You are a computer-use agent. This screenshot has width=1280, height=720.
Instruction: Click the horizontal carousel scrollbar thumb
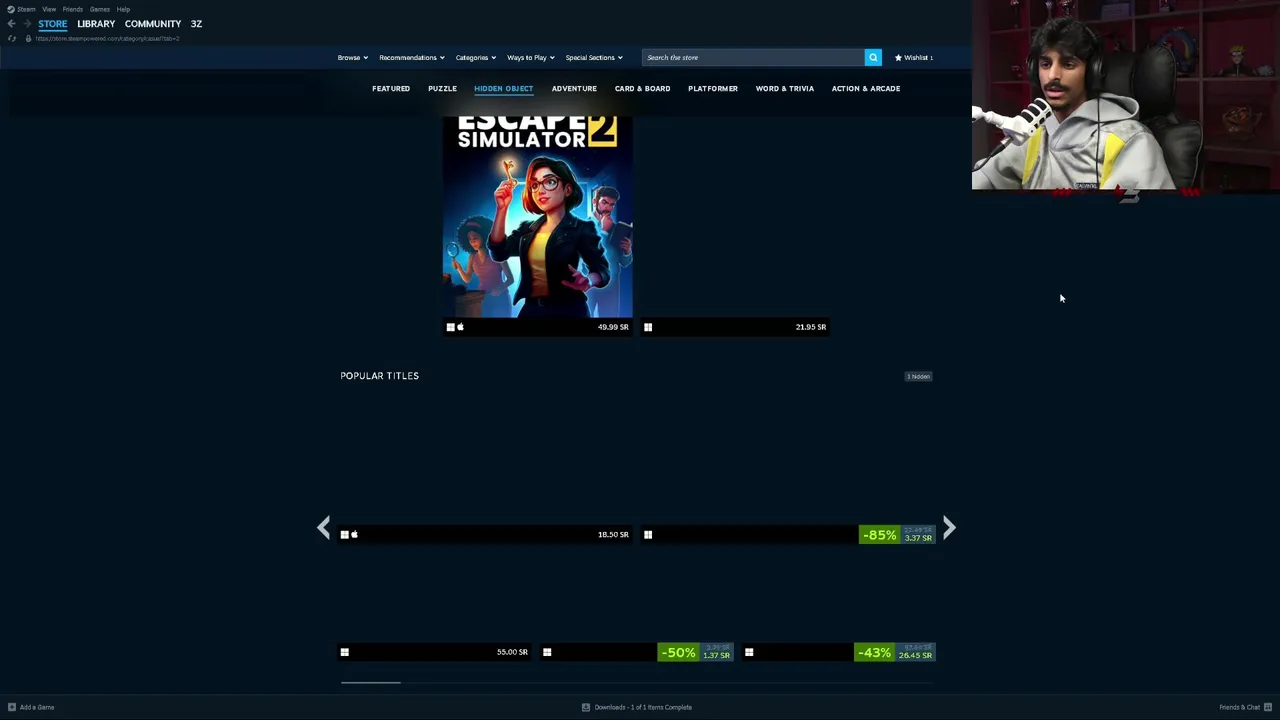point(370,683)
